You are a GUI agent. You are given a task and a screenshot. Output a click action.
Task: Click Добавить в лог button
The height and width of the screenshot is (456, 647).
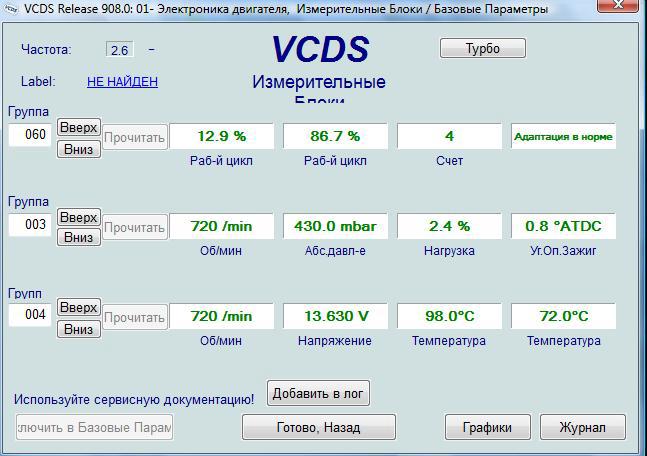tap(318, 394)
